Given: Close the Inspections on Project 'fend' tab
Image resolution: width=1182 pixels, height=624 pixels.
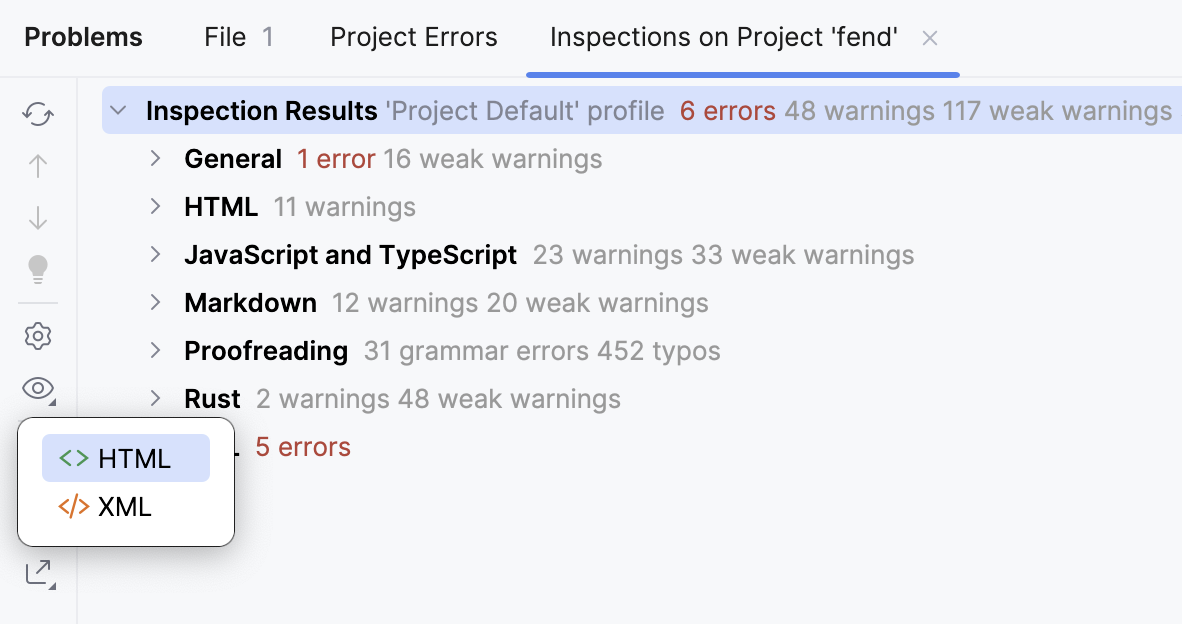Looking at the screenshot, I should tap(929, 37).
